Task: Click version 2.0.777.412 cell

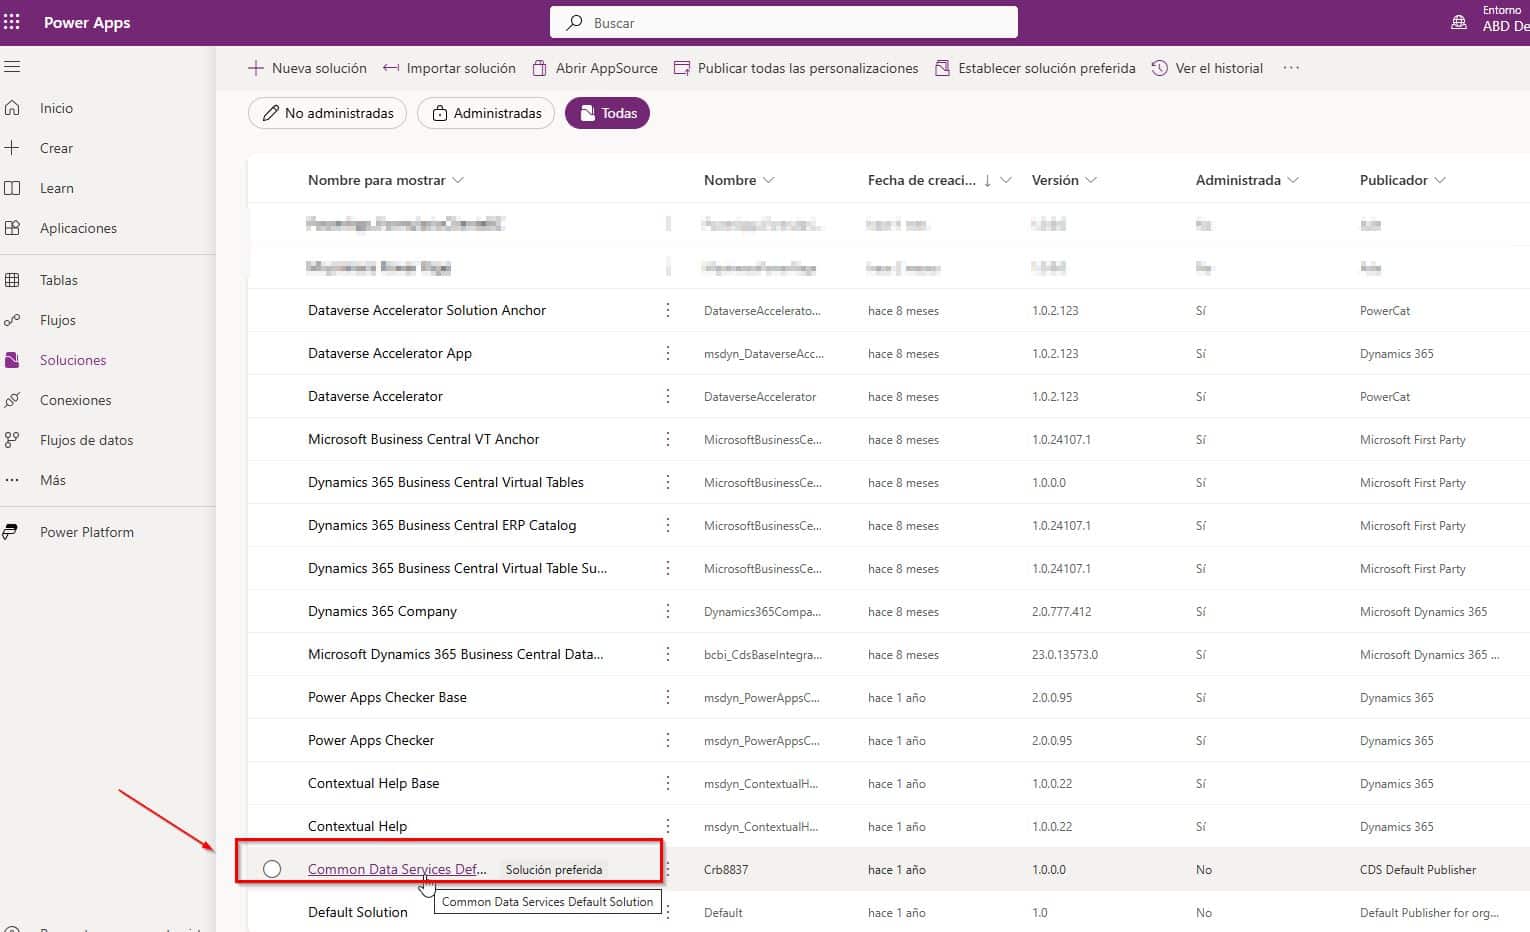Action: 1062,612
